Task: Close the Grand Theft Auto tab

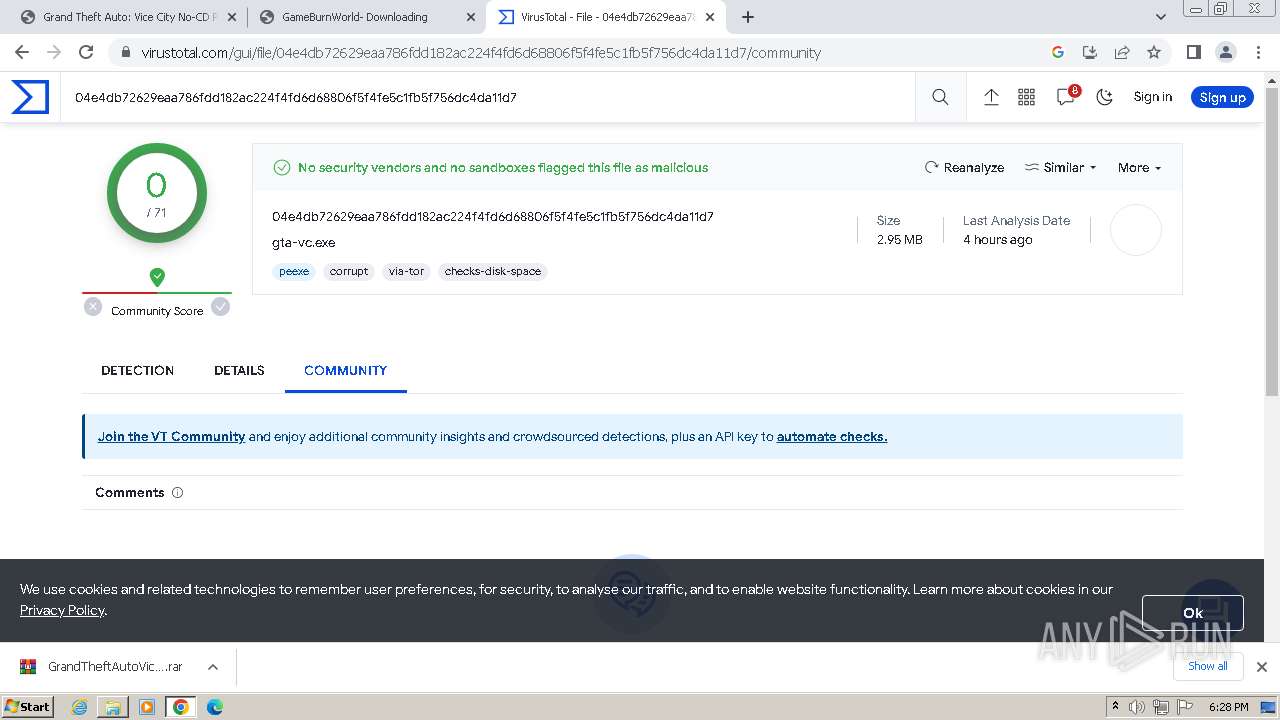Action: (x=232, y=17)
